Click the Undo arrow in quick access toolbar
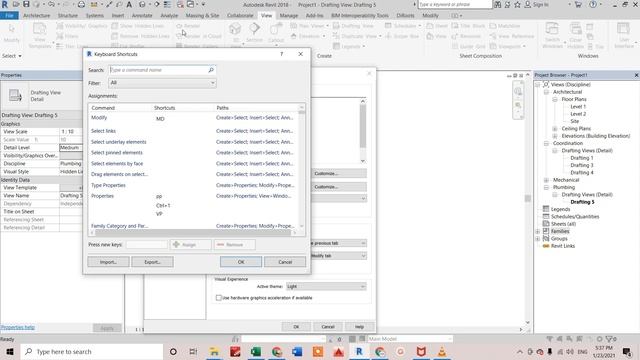This screenshot has height=360, width=640. (x=51, y=4)
